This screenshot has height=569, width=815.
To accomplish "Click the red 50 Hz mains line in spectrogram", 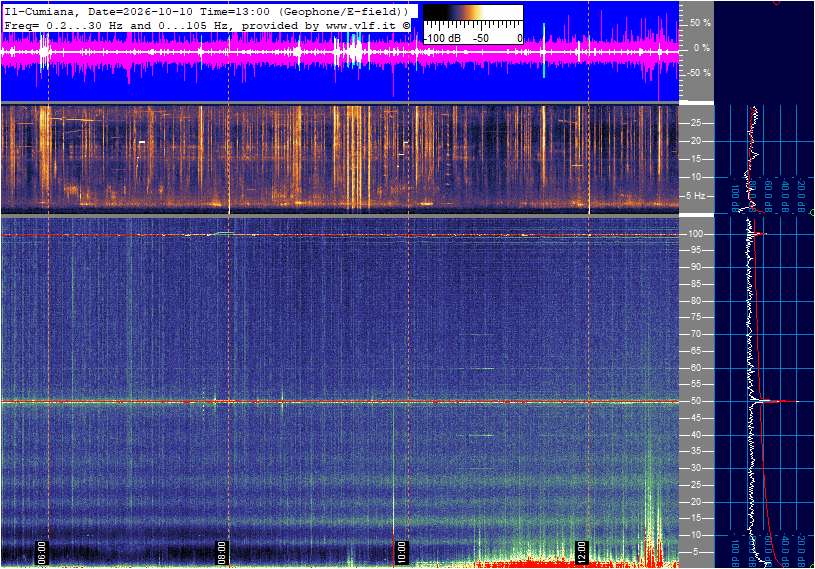I will coord(339,401).
